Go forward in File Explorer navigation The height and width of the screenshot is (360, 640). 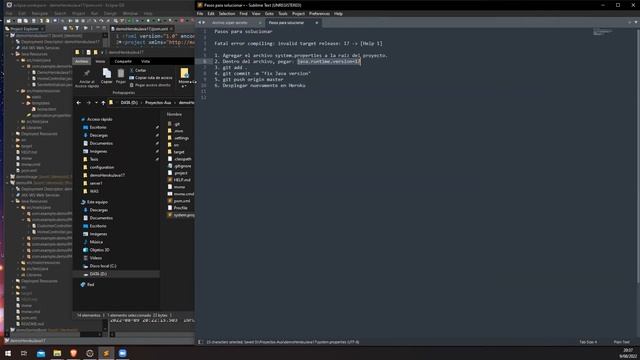88,103
